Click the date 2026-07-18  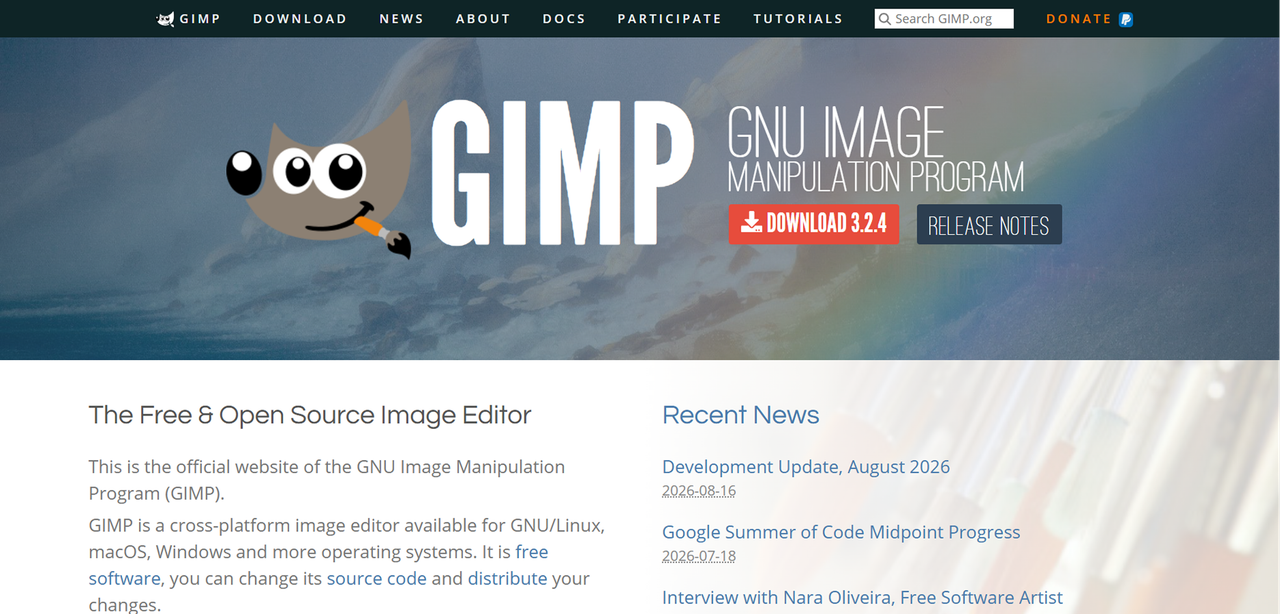(699, 556)
